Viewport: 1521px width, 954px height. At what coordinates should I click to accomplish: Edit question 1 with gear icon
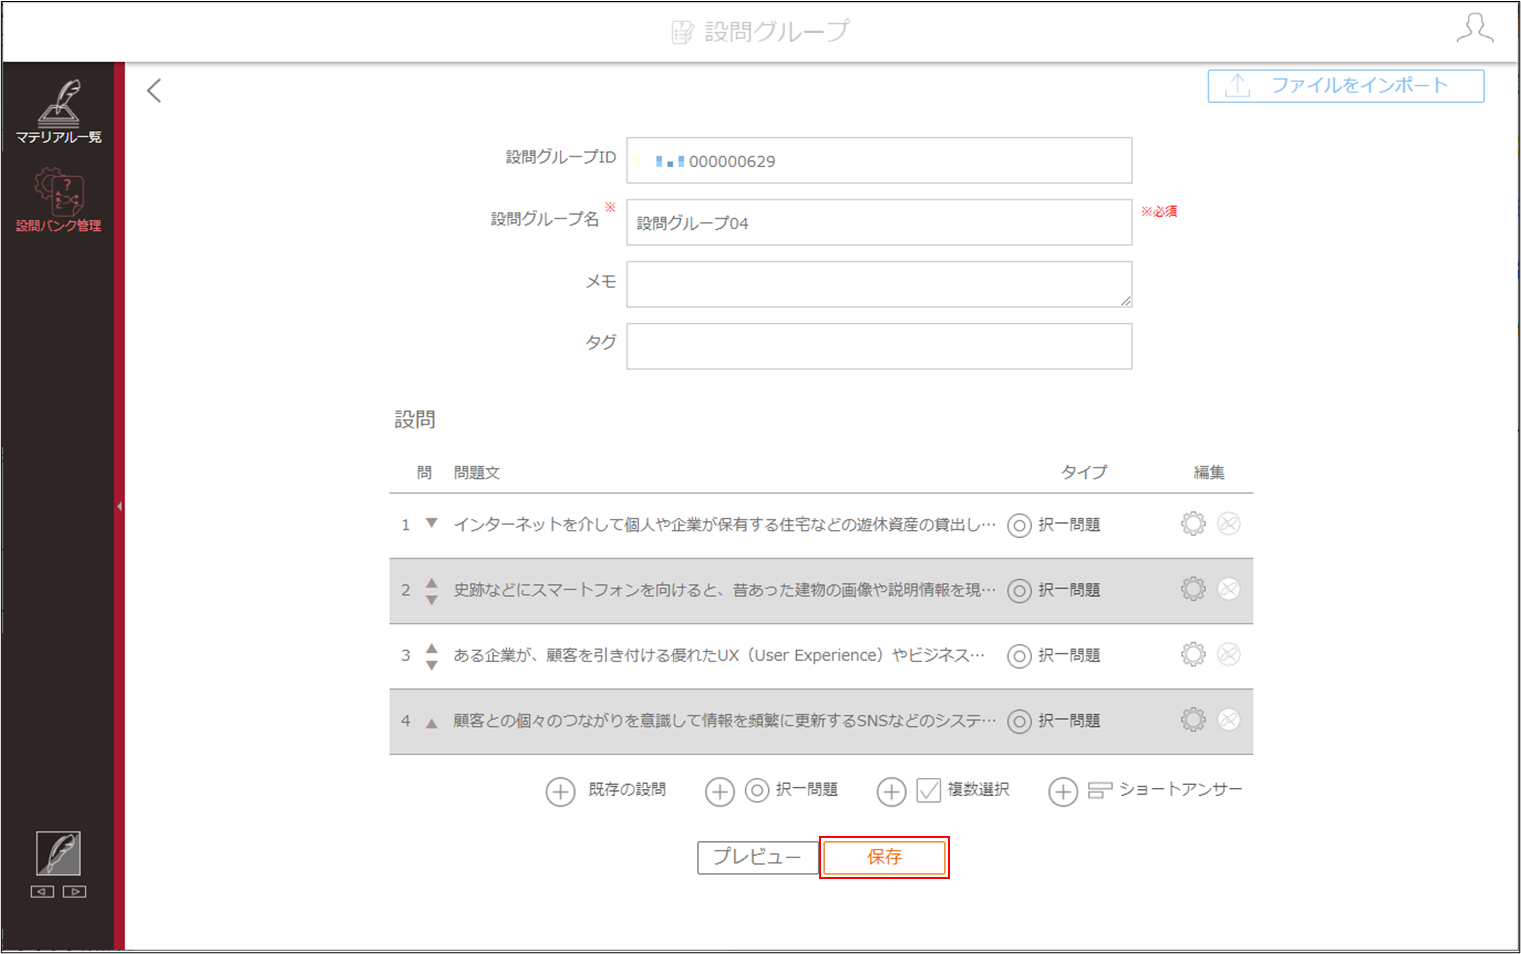click(1193, 523)
